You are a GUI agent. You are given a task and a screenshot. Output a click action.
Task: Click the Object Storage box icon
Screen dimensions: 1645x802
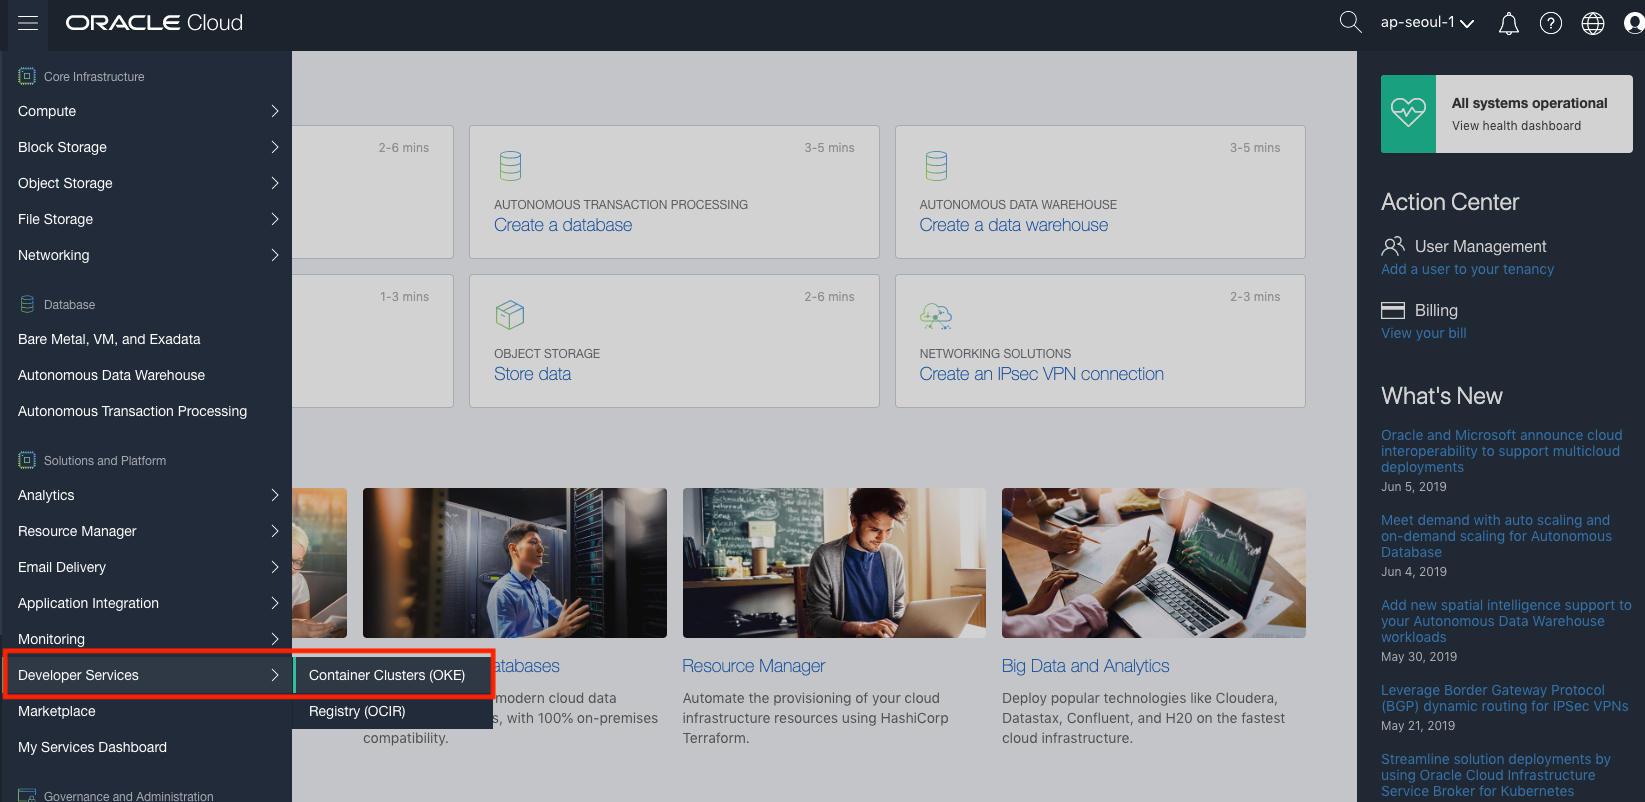coord(510,315)
